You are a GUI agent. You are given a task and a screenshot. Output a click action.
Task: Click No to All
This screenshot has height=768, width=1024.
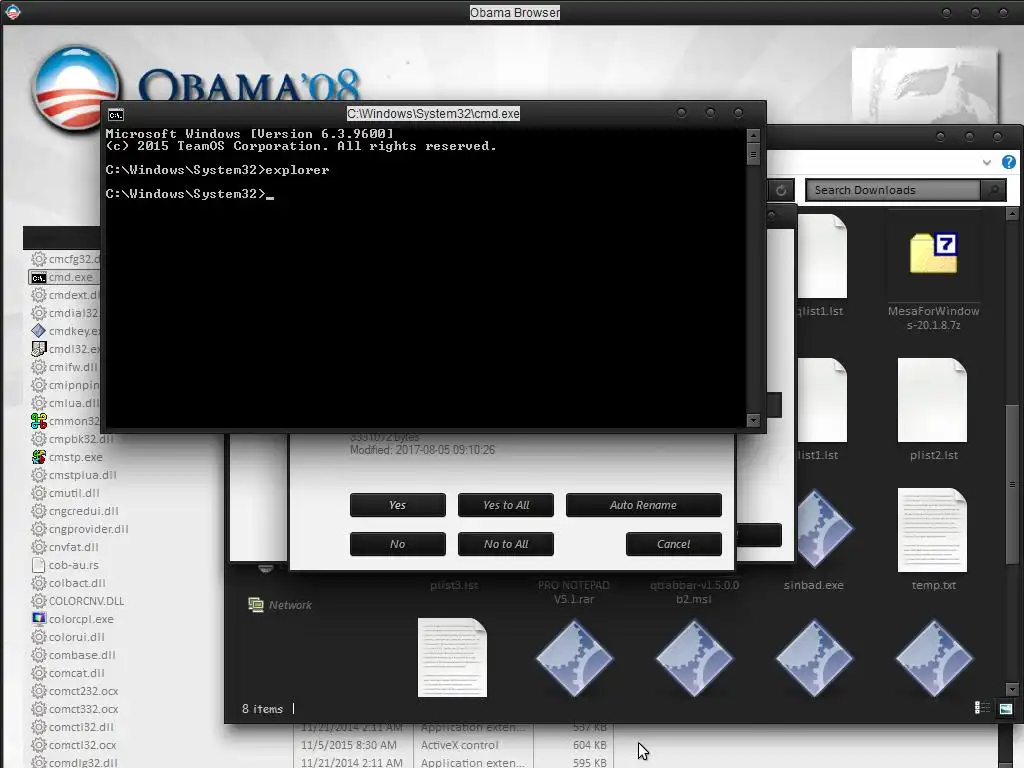(506, 544)
